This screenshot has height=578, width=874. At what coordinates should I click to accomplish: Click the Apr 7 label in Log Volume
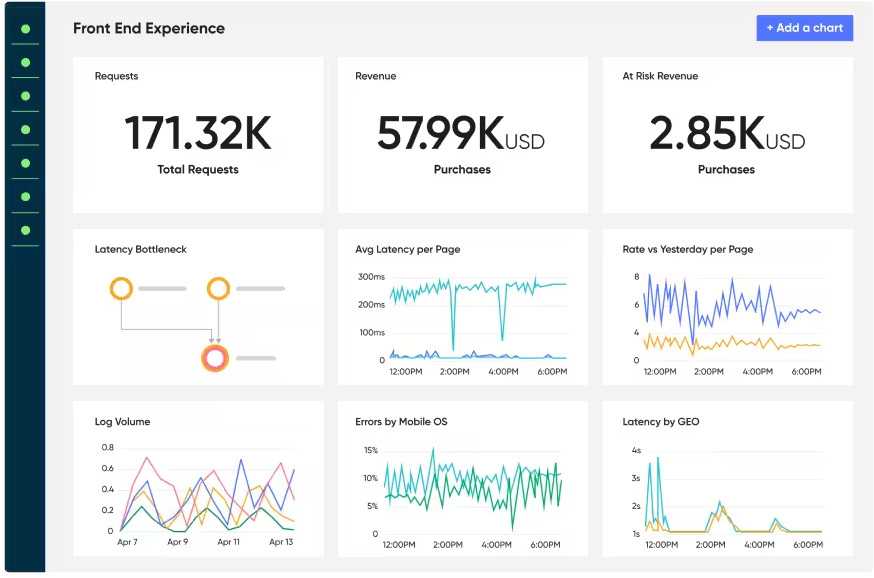click(x=127, y=542)
